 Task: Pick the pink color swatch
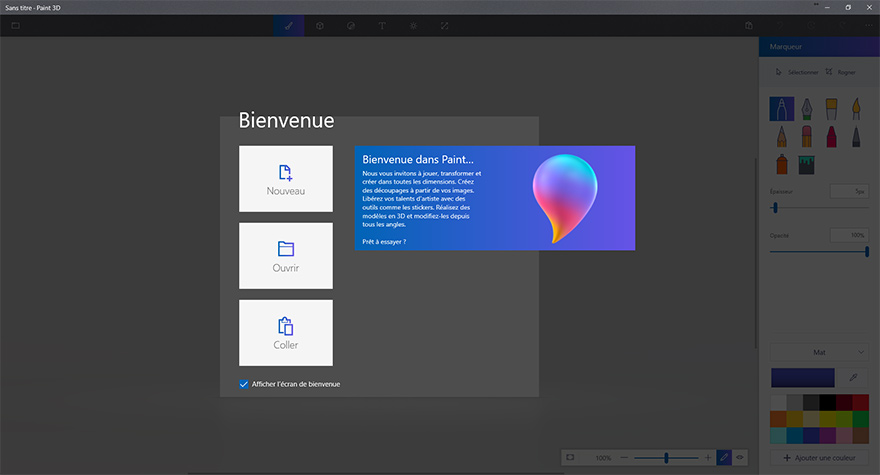844,435
